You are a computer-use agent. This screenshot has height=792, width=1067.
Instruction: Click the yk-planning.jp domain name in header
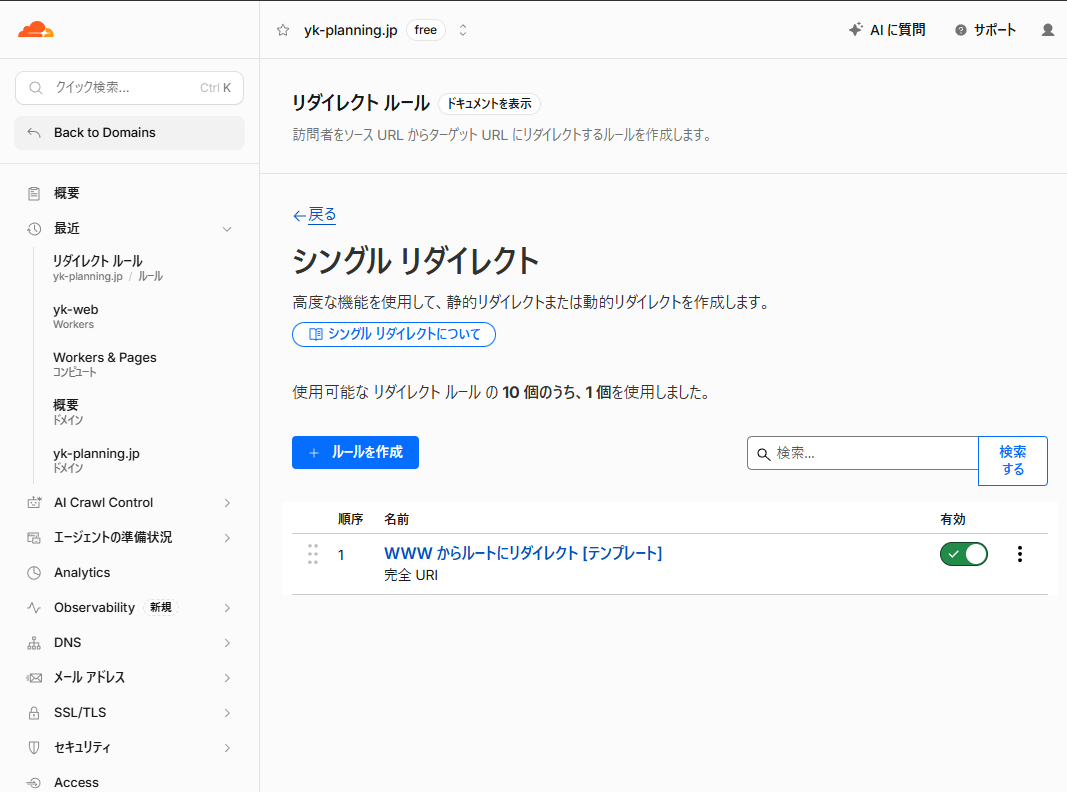pos(350,30)
